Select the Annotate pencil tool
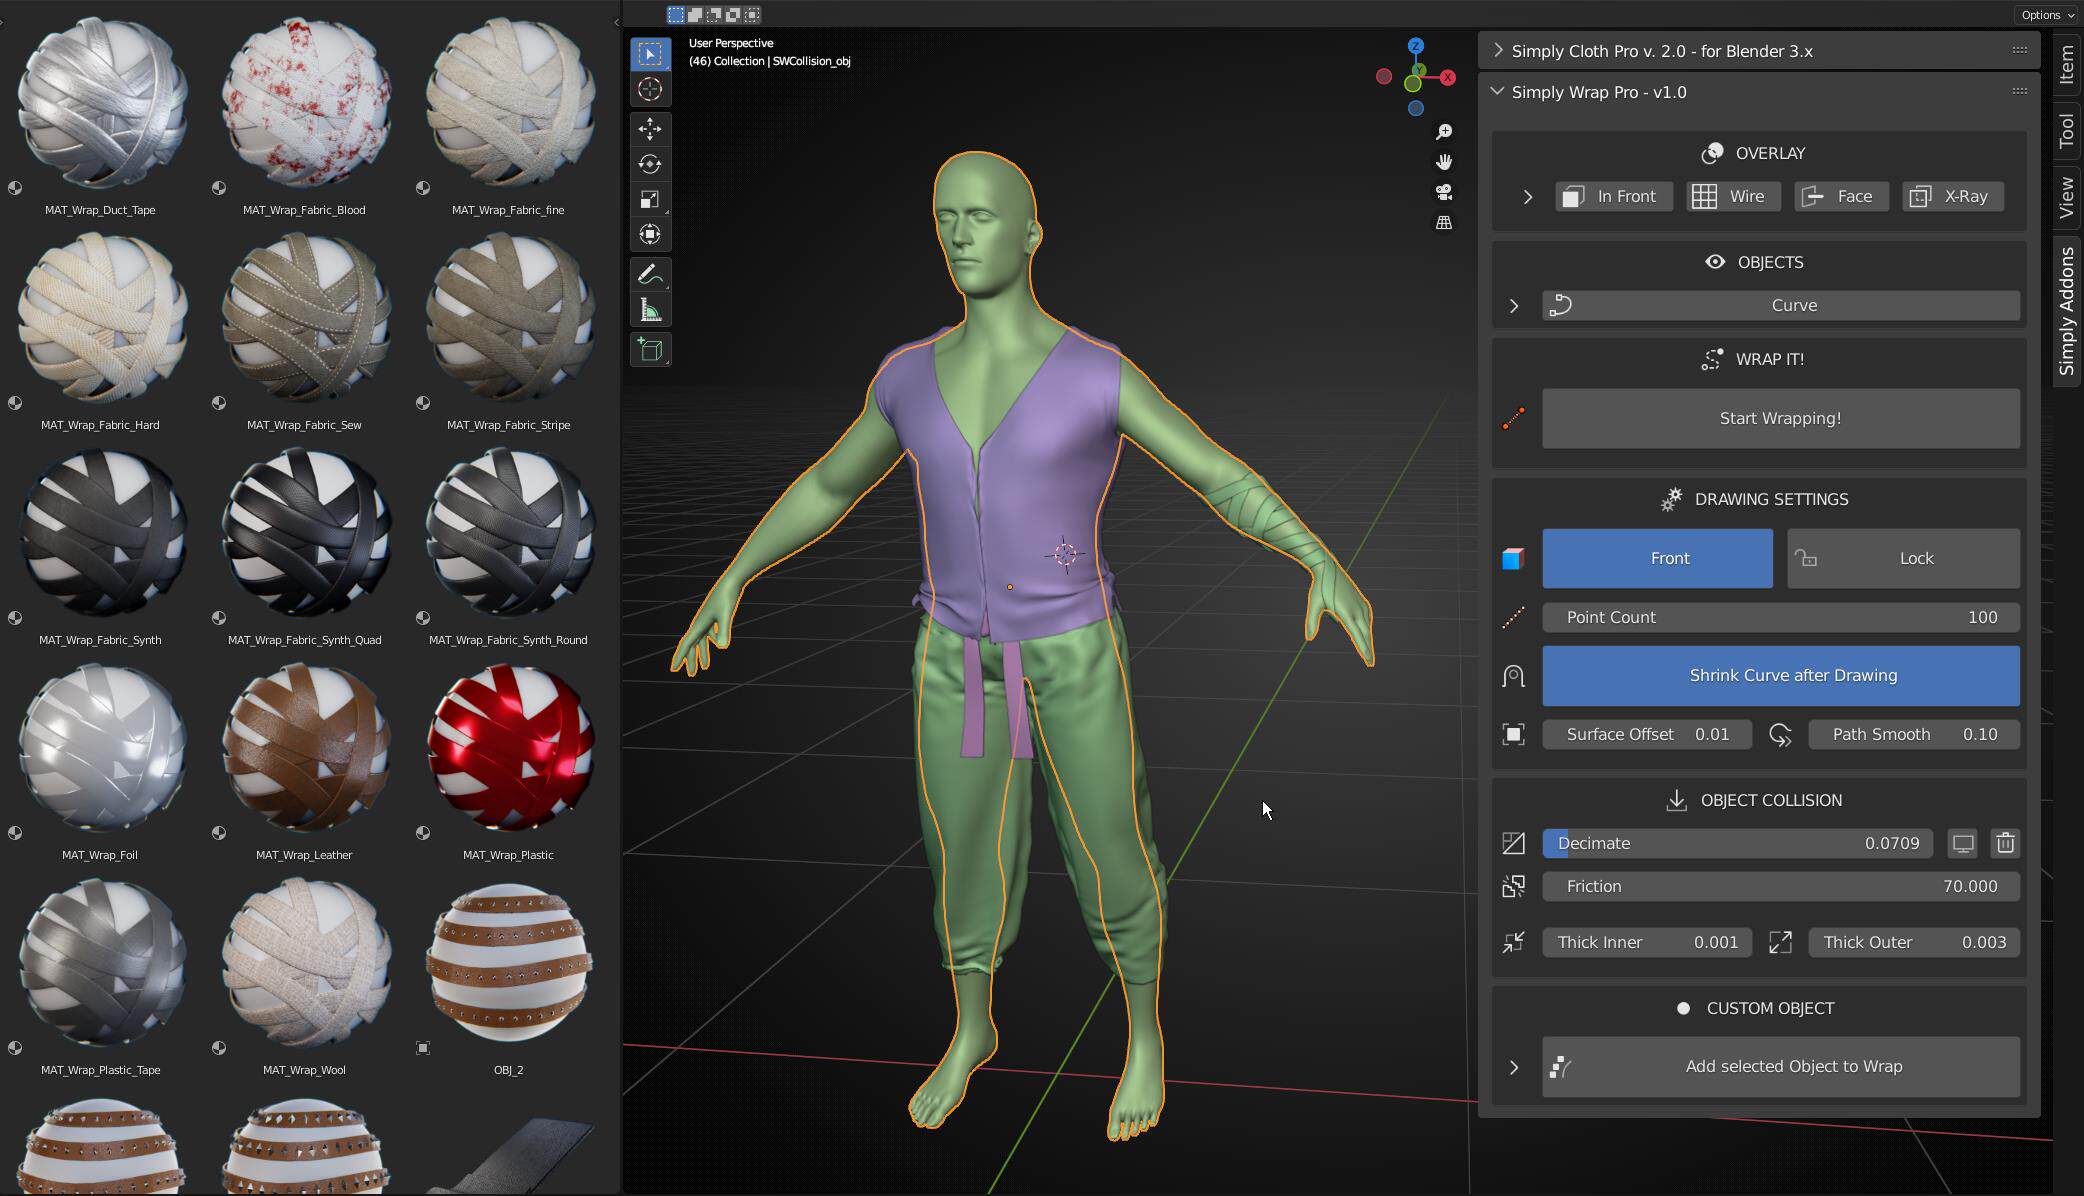Image resolution: width=2084 pixels, height=1196 pixels. [x=650, y=274]
